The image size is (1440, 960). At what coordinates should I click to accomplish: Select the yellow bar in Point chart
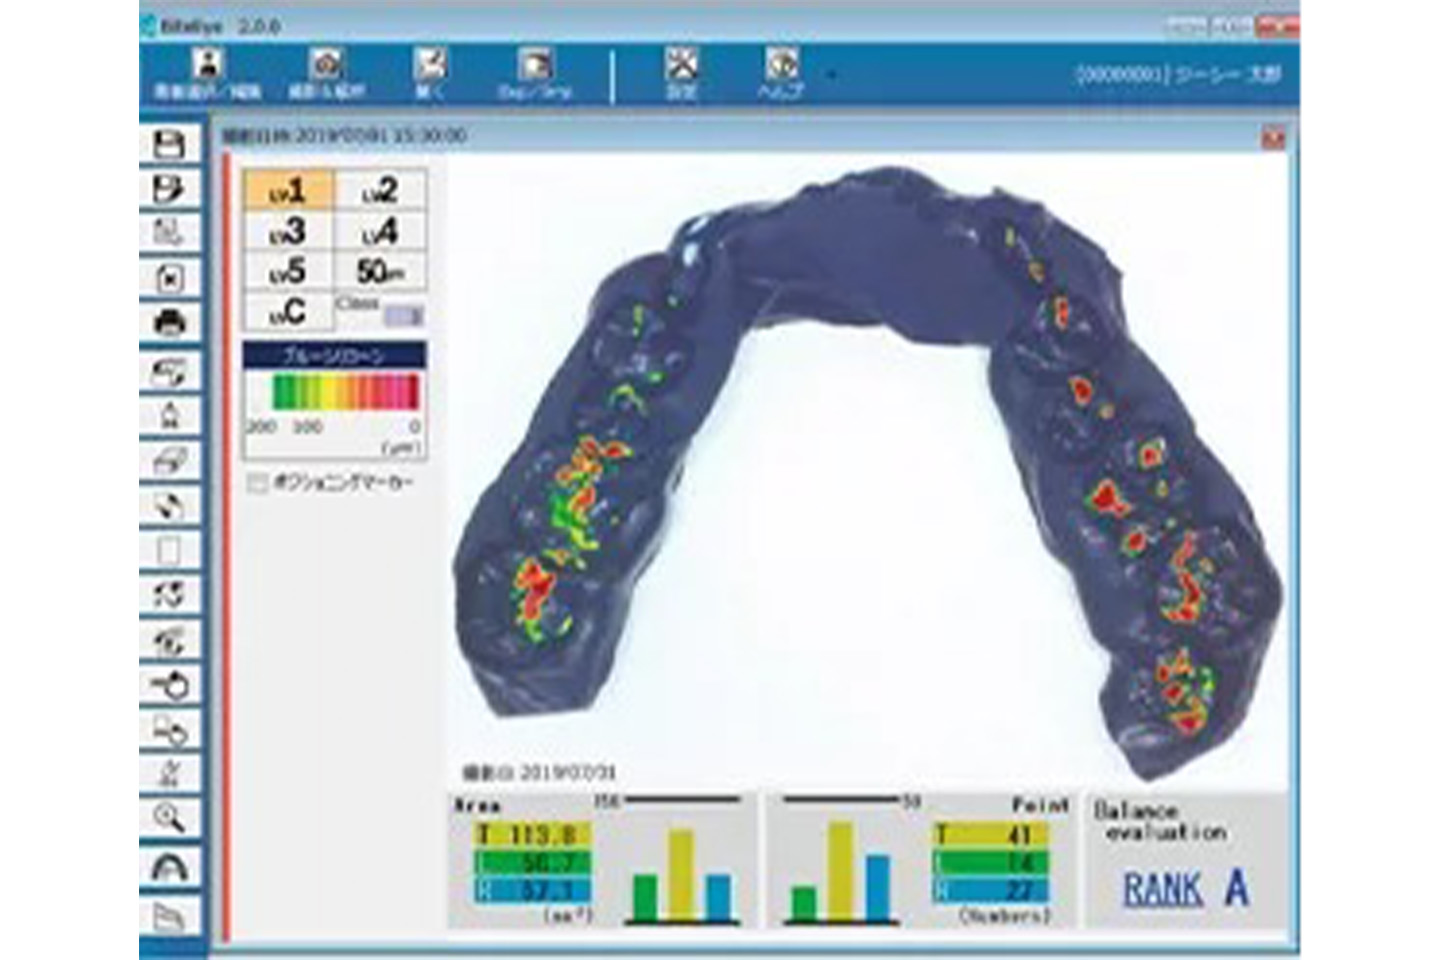[x=841, y=871]
